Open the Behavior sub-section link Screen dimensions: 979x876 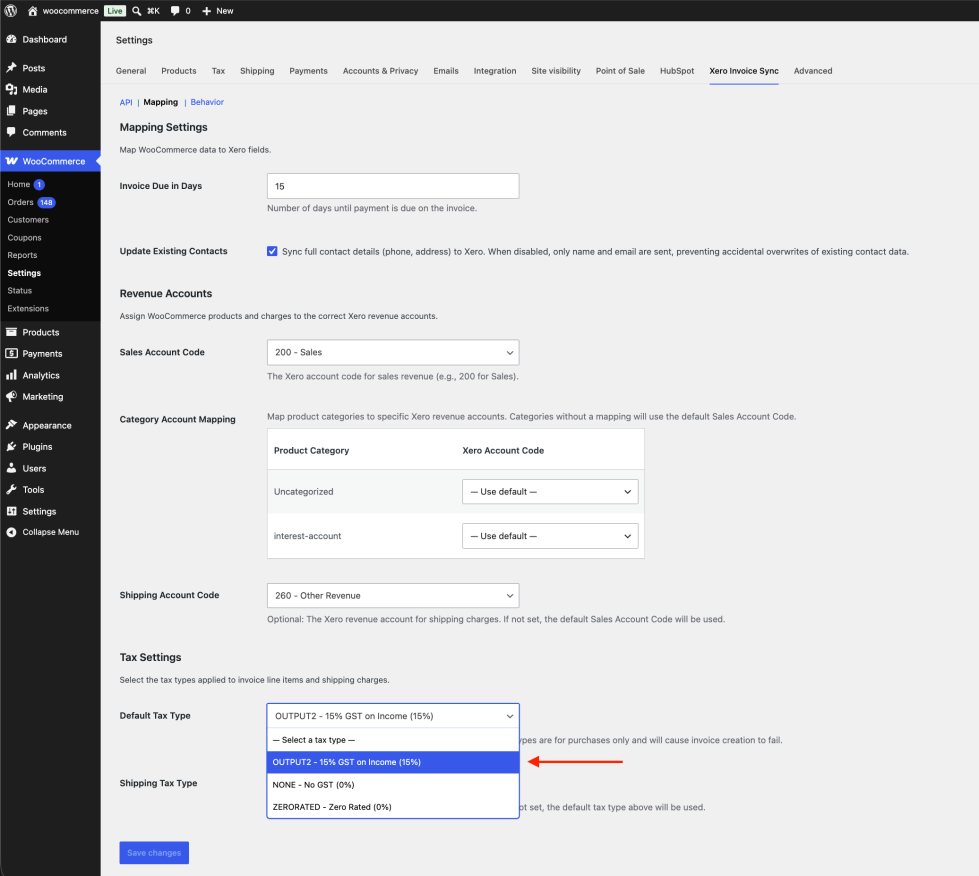pyautogui.click(x=207, y=102)
